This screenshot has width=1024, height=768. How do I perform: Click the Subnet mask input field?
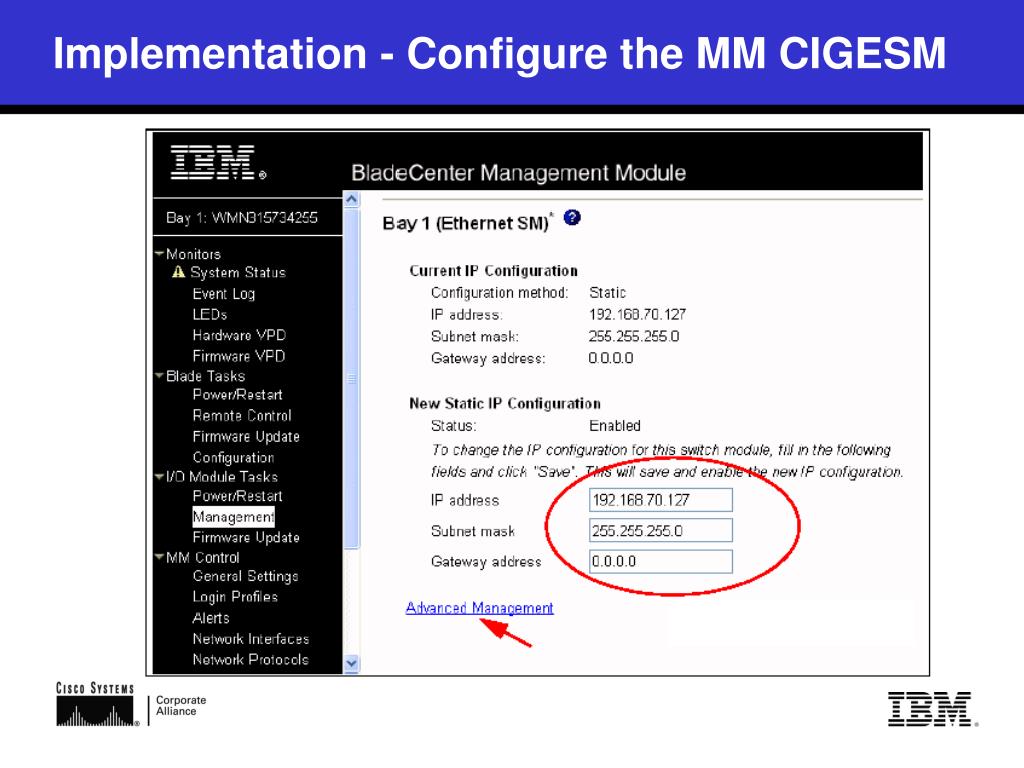coord(661,530)
